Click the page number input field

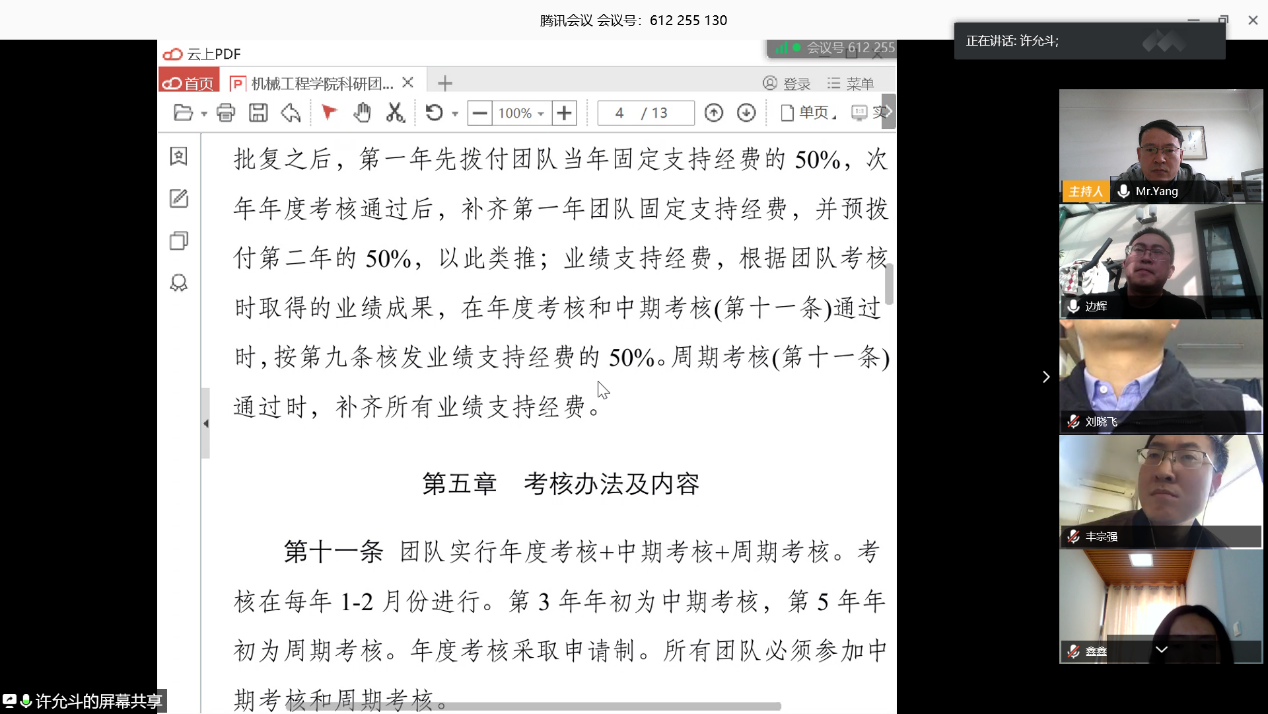click(x=620, y=113)
